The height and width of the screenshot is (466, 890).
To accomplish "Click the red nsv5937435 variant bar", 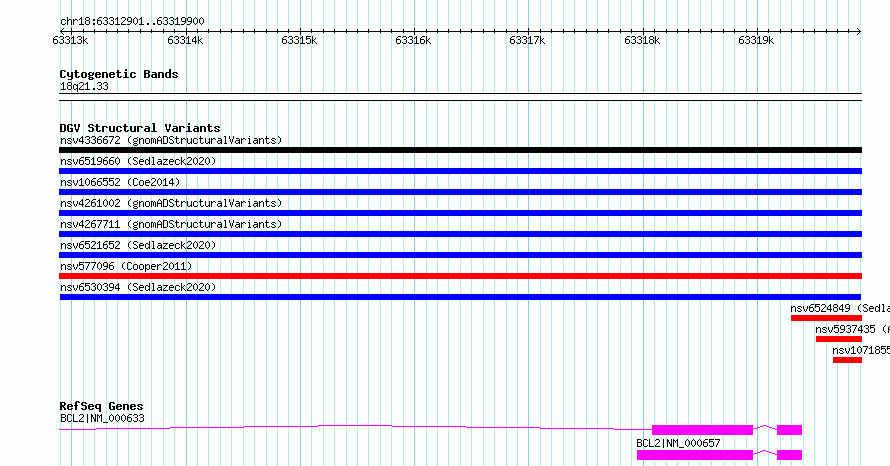I will point(839,339).
